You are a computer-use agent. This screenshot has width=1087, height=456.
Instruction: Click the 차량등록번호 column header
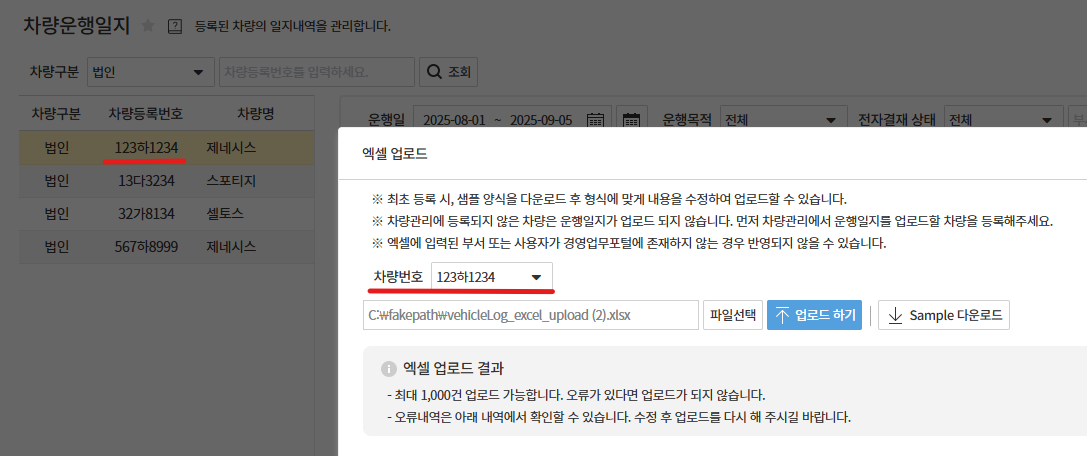pos(146,113)
